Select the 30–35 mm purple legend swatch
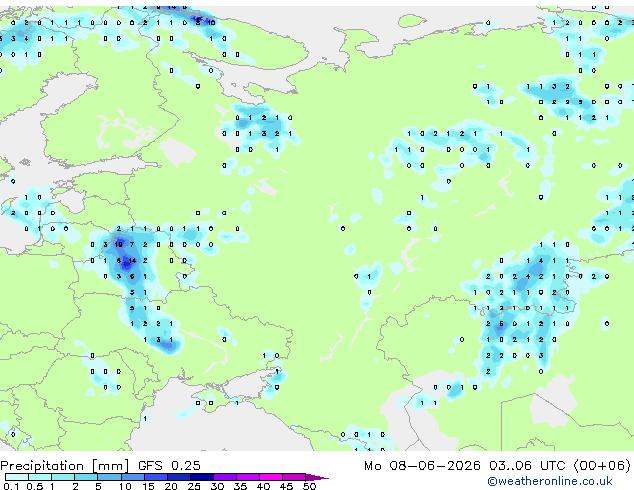634x490 pixels. [x=224, y=477]
